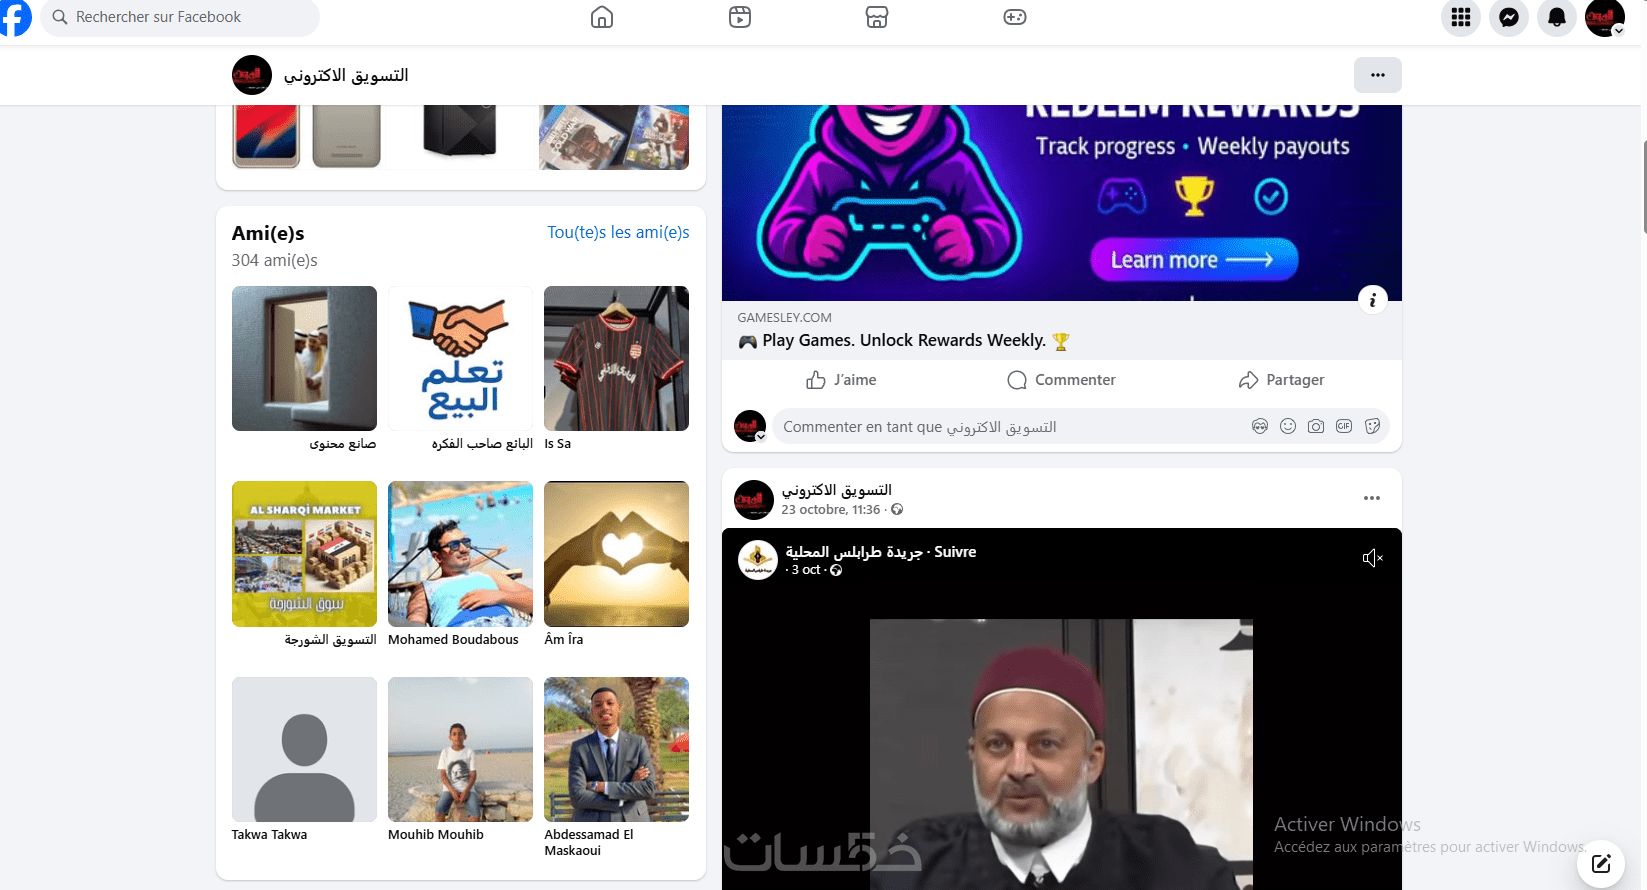
Task: Open Tou(te)s les ami(e)s link
Action: click(618, 232)
